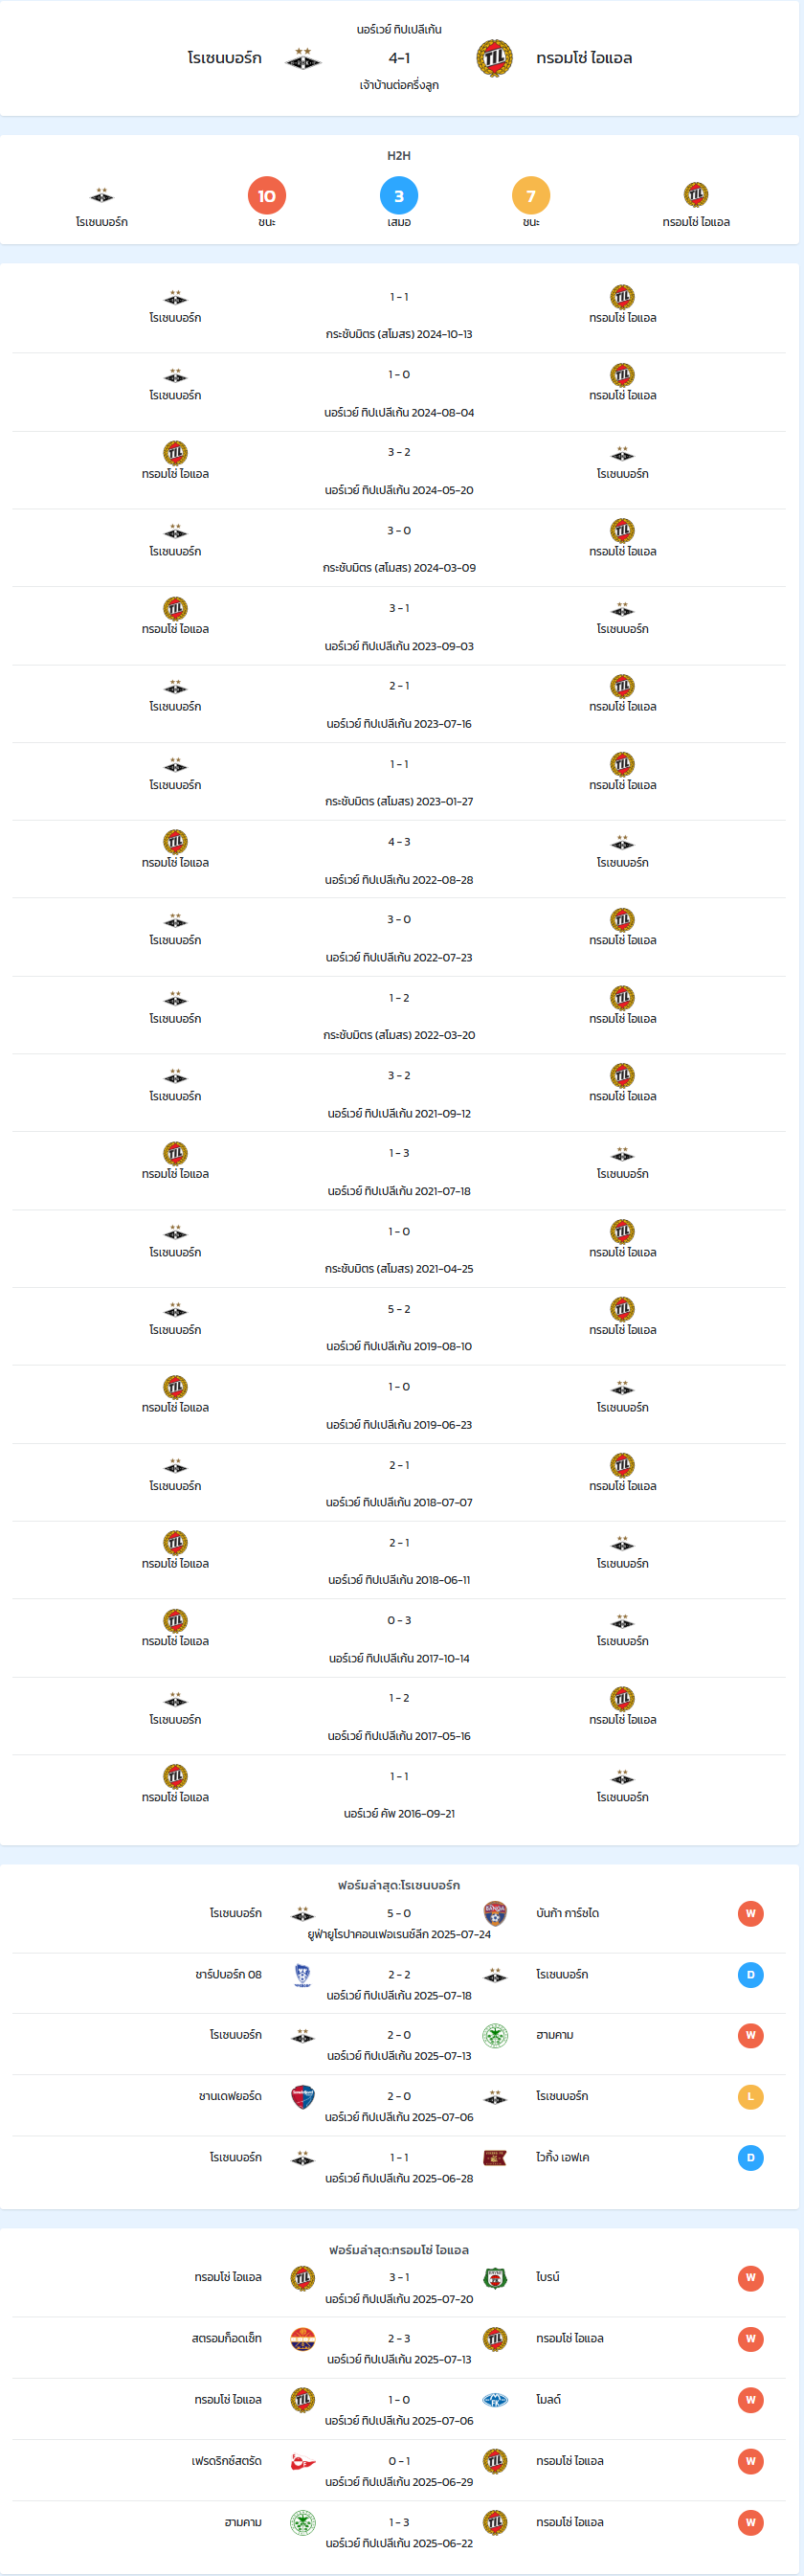Click the Sarpsborg 08 team crest

pos(303,1975)
